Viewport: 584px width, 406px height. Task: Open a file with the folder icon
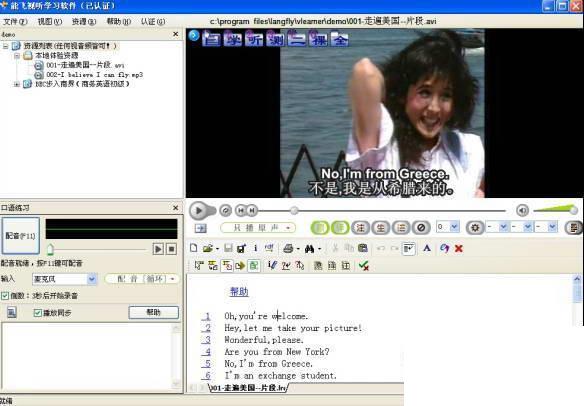(208, 248)
